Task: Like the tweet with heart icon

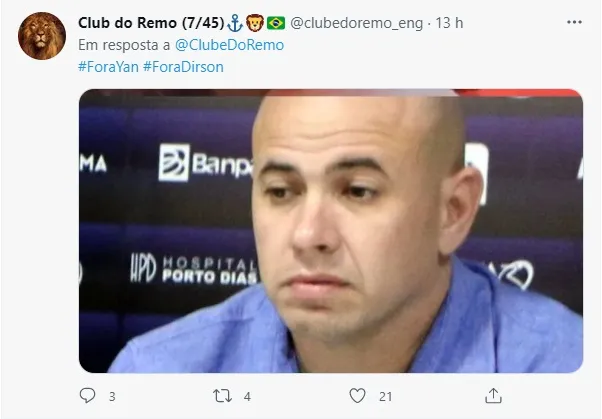Action: pyautogui.click(x=357, y=396)
